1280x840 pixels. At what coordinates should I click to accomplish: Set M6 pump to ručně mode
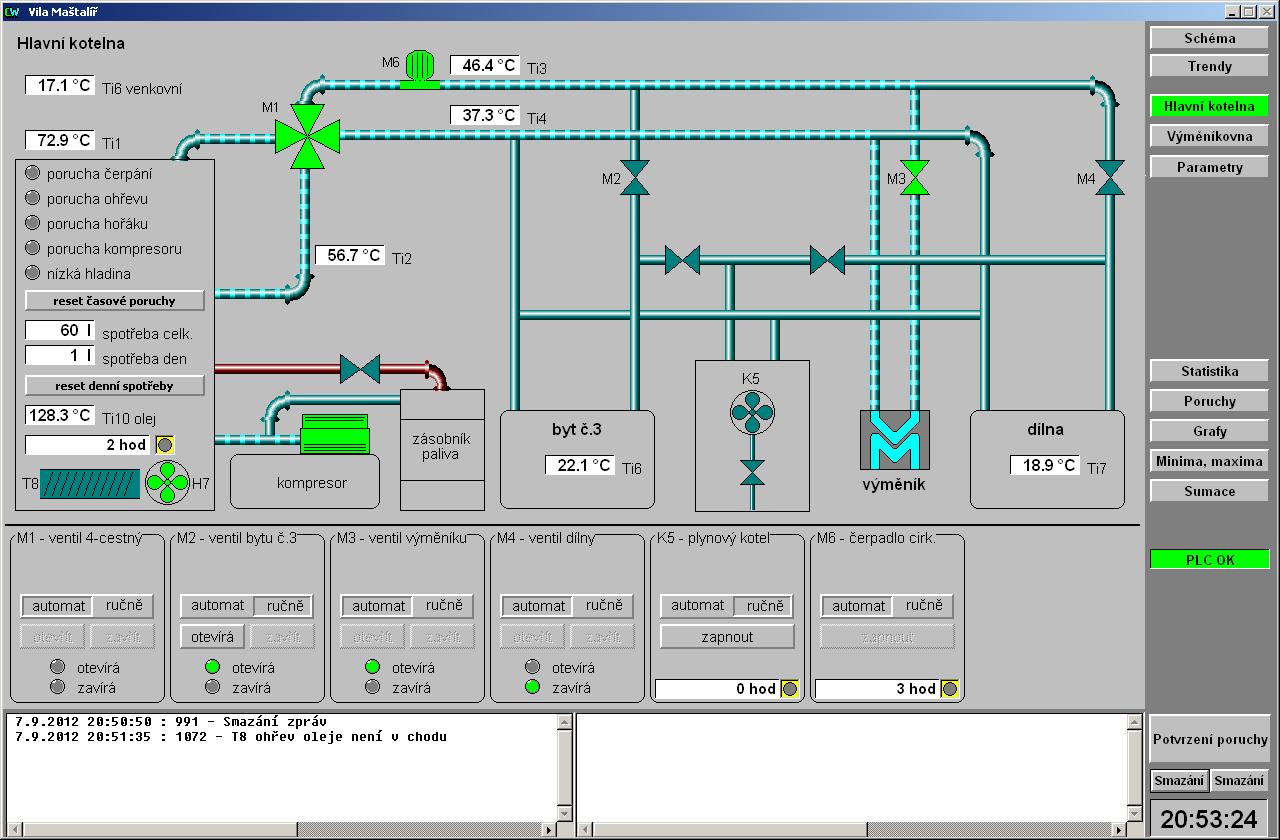coord(924,606)
